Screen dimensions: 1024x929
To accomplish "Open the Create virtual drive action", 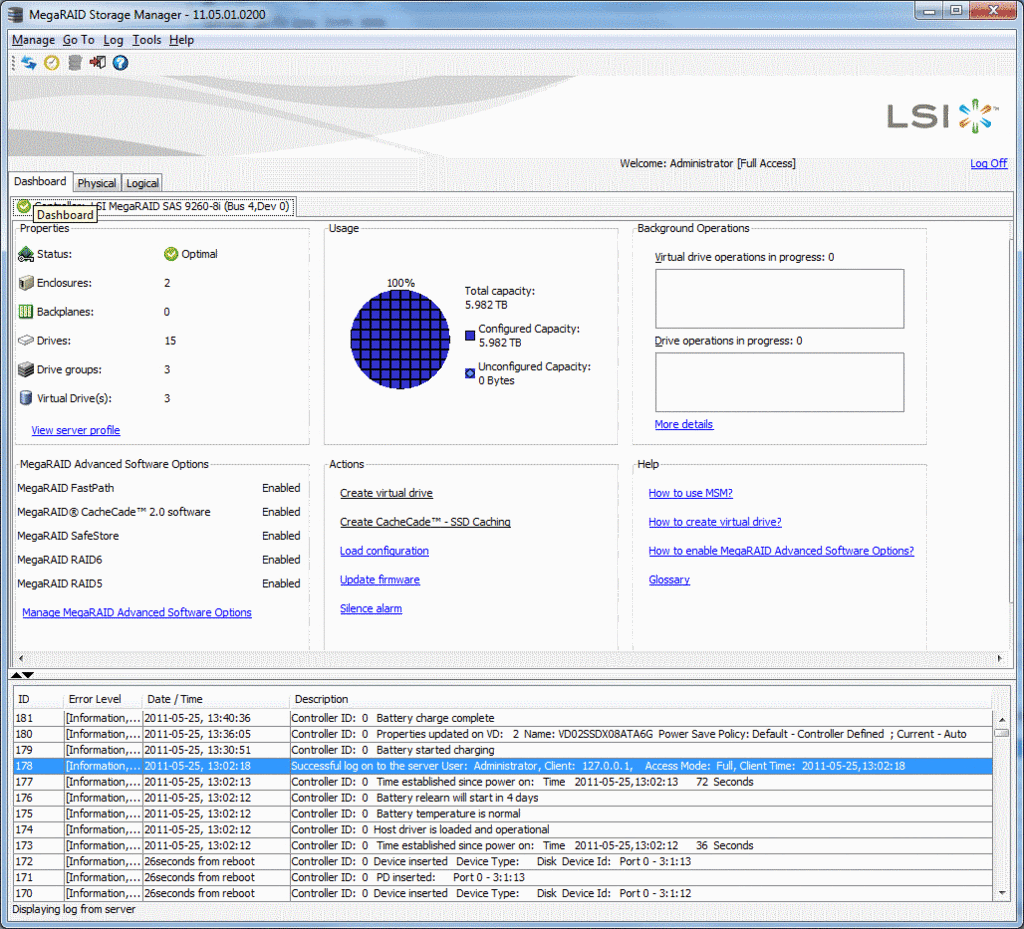I will [x=386, y=493].
